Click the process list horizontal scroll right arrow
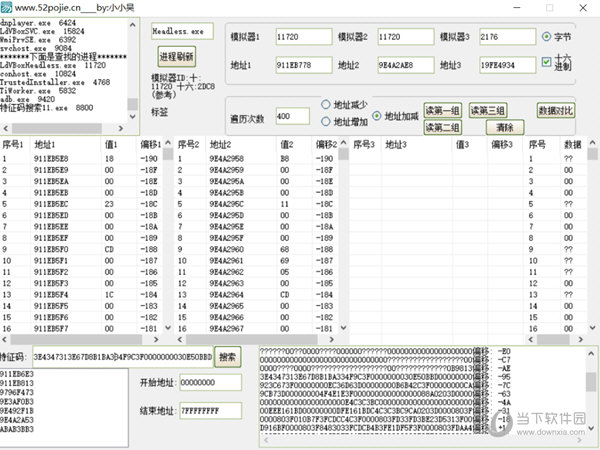600x450 pixels. (x=121, y=128)
